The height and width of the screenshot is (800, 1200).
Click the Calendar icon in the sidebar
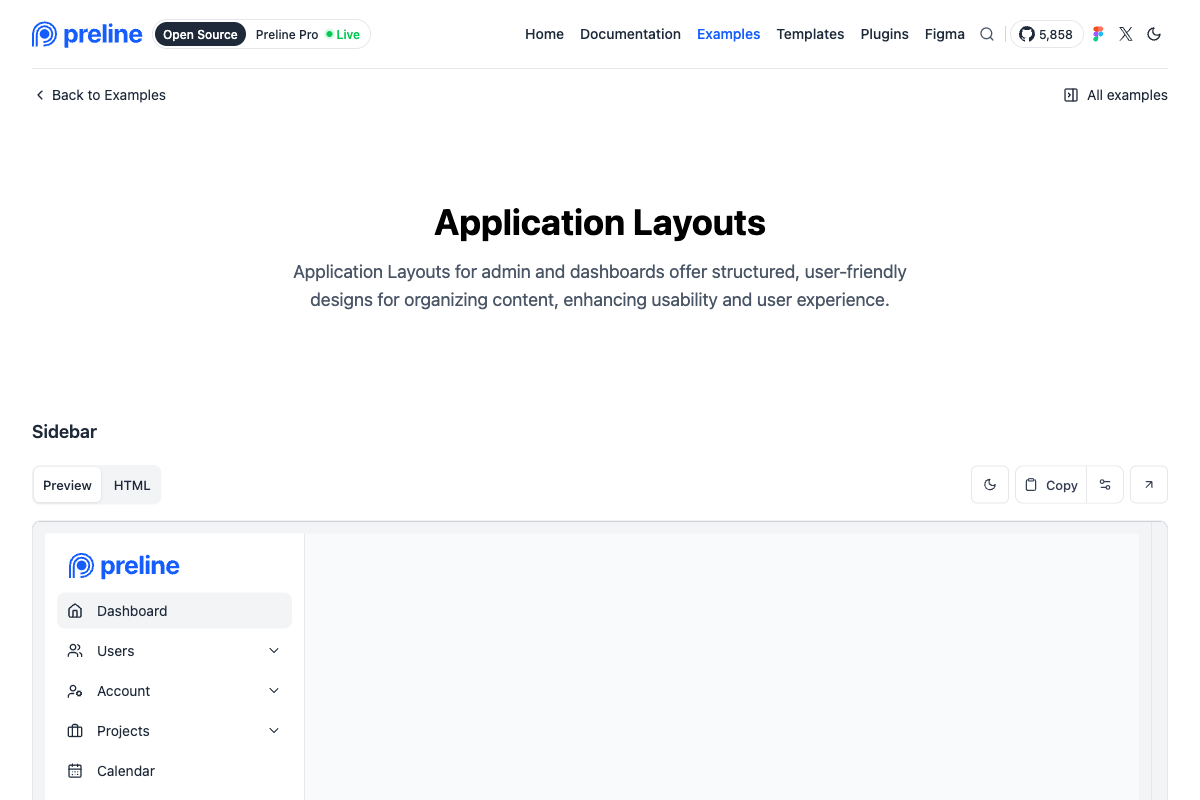74,770
